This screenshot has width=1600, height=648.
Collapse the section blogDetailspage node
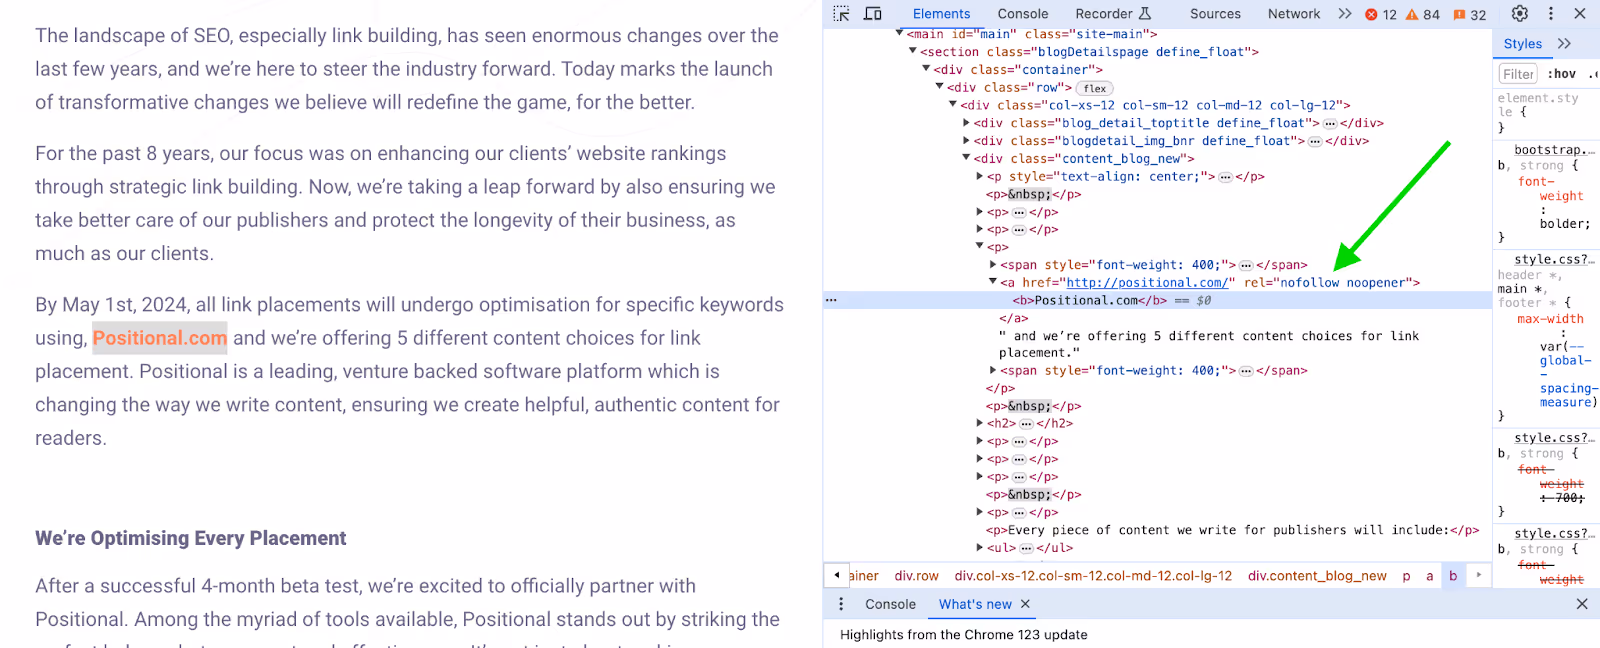[912, 51]
